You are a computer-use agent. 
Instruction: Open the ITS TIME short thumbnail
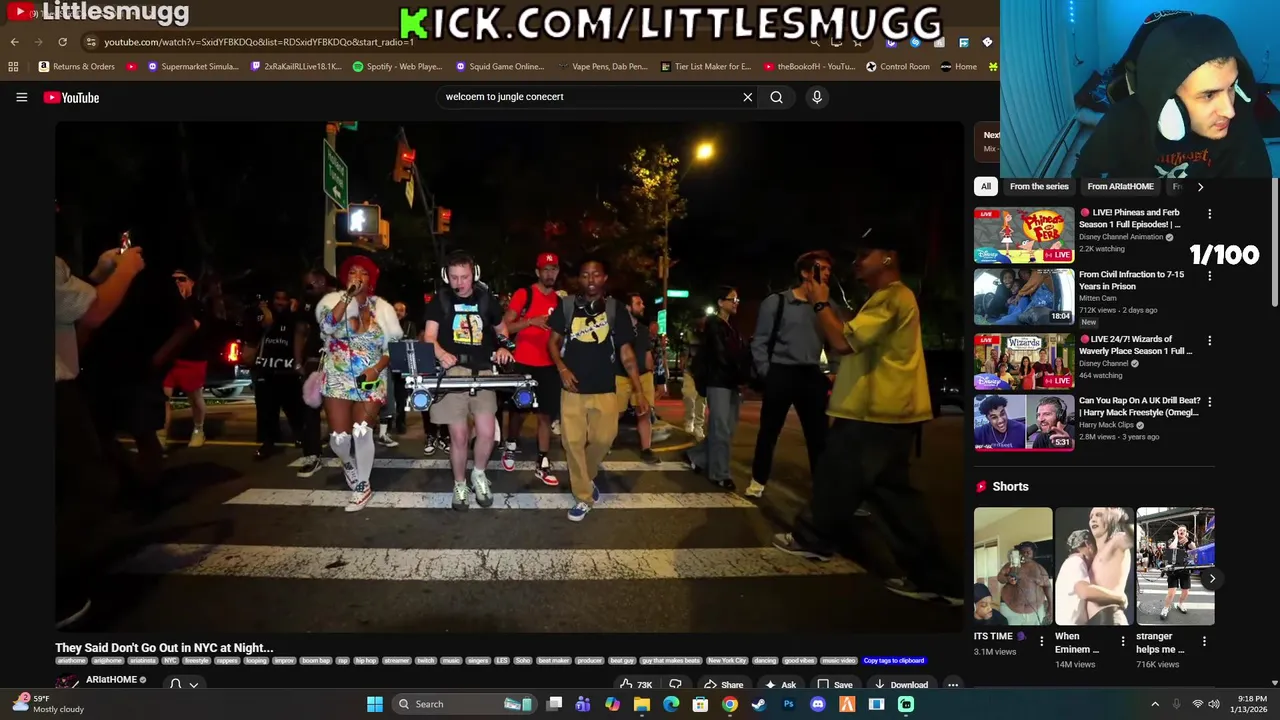tap(1013, 566)
